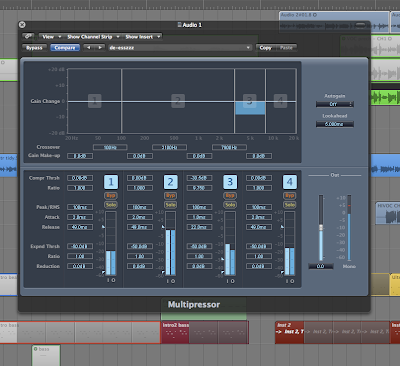This screenshot has width=400, height=366.
Task: Select band 2 number button
Action: (x=170, y=182)
